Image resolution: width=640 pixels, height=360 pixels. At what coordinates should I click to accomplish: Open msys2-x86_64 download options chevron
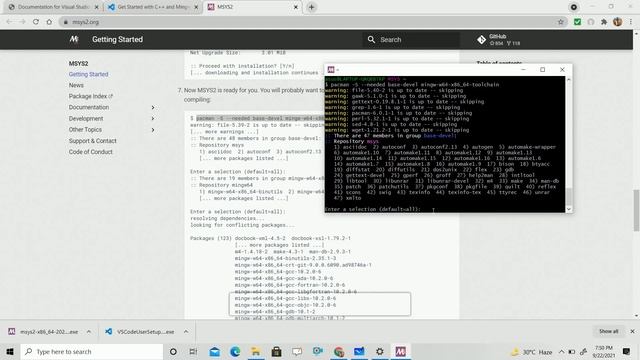click(x=89, y=332)
